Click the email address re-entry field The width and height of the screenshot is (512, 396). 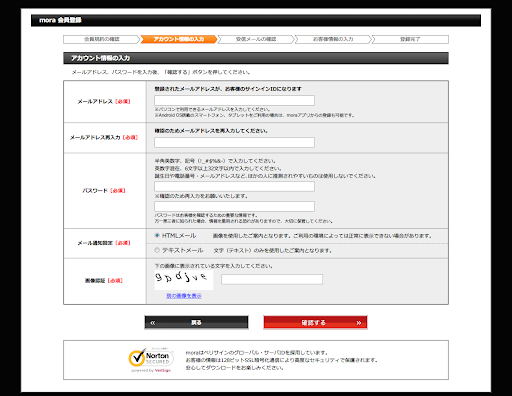[x=234, y=142]
